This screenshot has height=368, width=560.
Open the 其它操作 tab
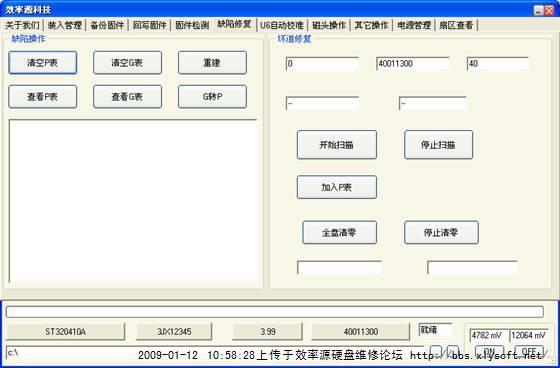coord(371,25)
